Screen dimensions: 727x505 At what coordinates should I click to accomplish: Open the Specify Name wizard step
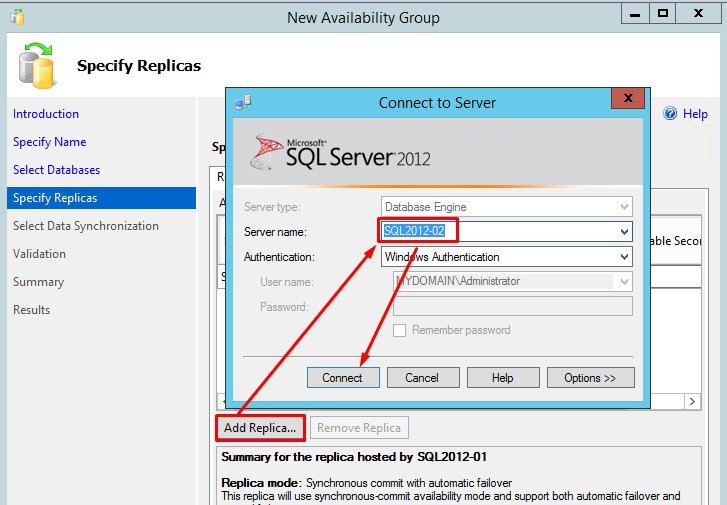point(50,142)
